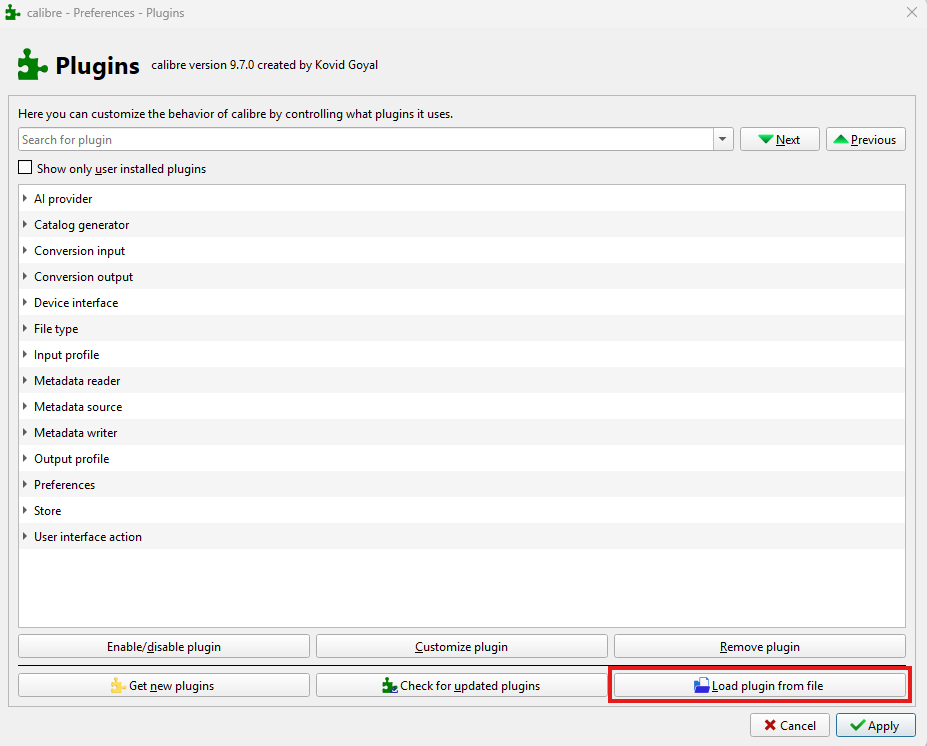Click Enable/disable plugin button

tap(164, 646)
